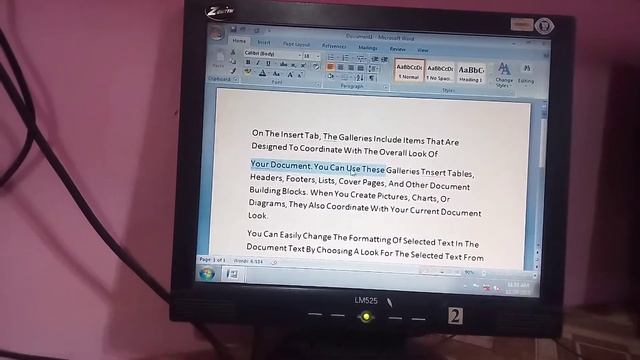Open the Font Color arrow dropdown

269,73
